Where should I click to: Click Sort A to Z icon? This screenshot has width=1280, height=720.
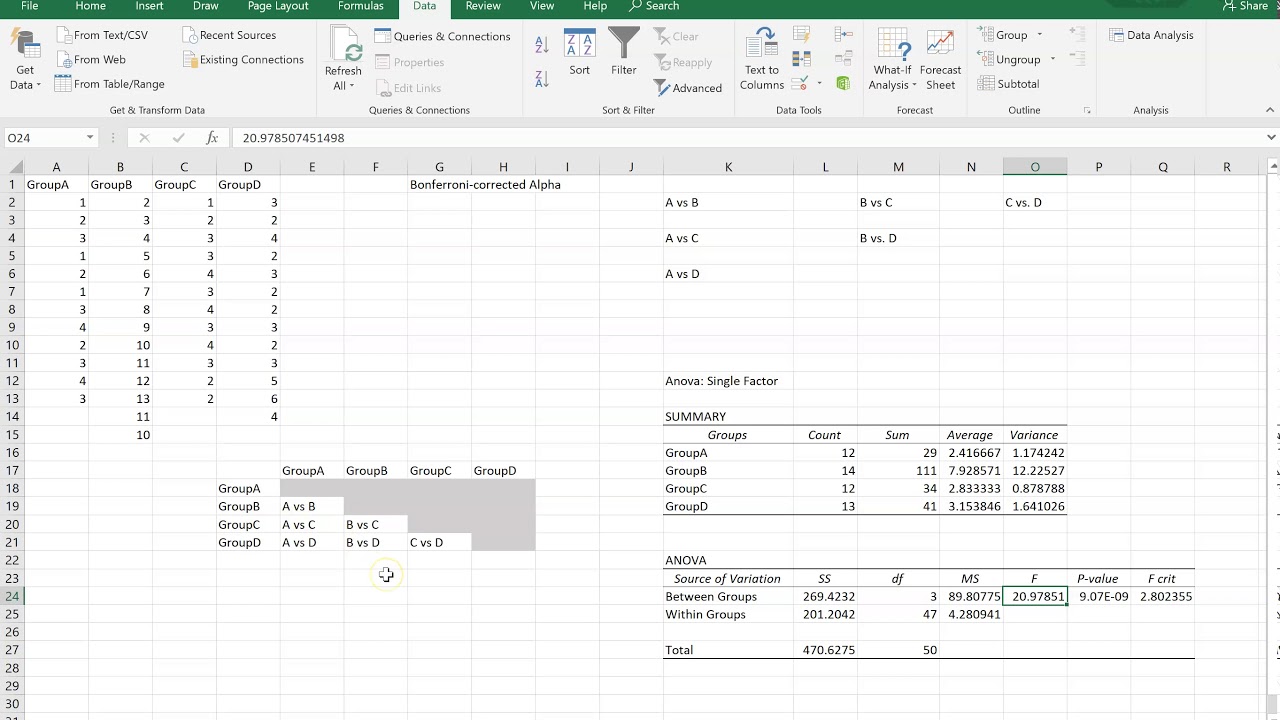[x=542, y=45]
